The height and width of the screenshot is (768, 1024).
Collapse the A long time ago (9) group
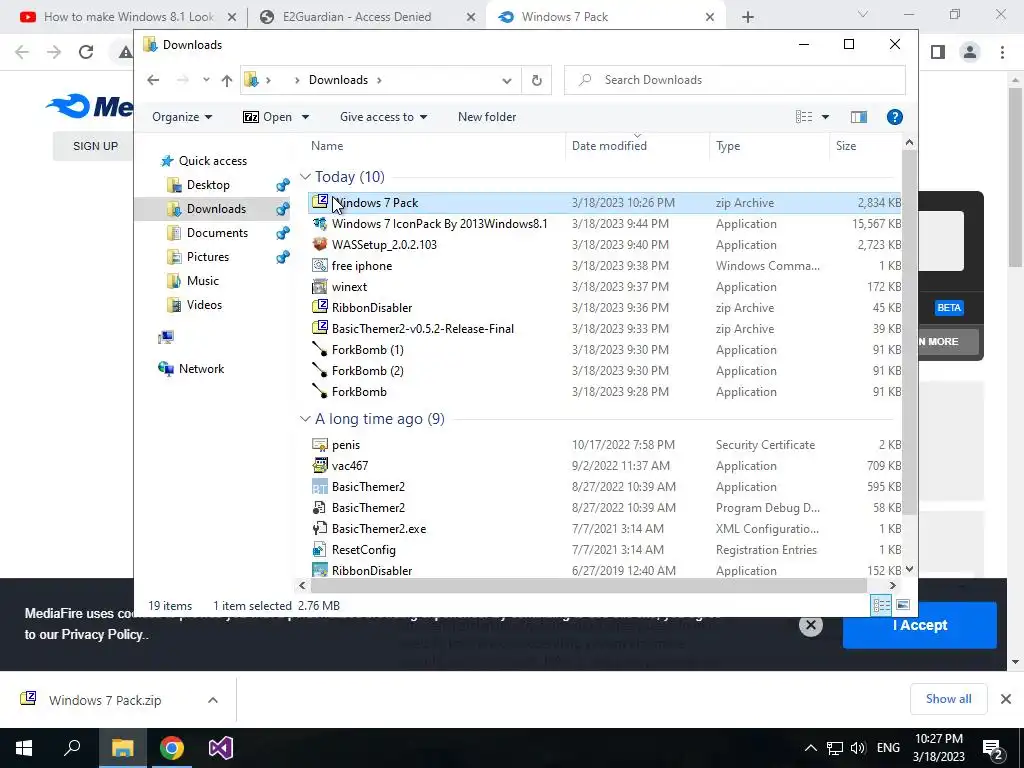pos(304,419)
